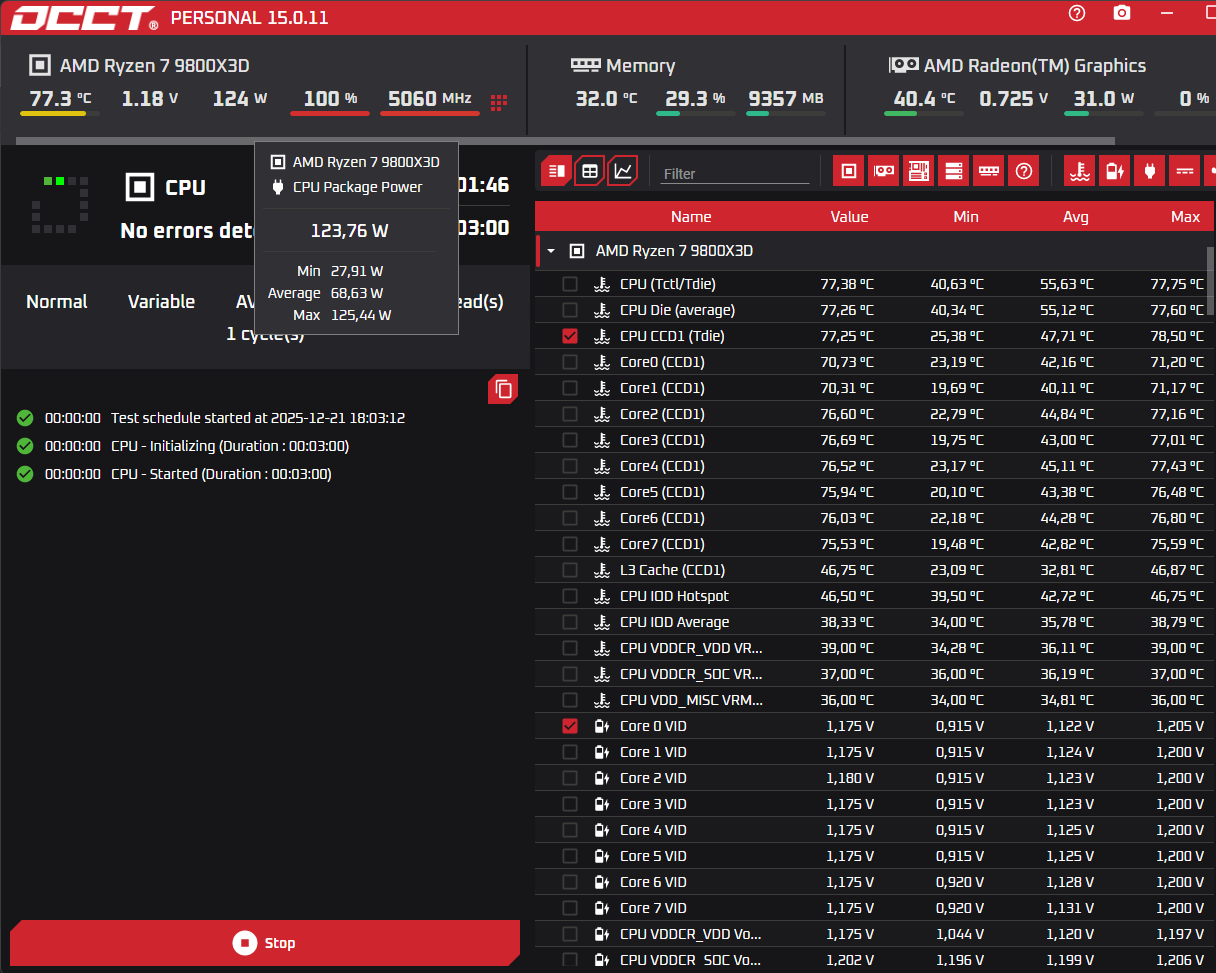Click the CPU 100 % usage bar

click(330, 113)
